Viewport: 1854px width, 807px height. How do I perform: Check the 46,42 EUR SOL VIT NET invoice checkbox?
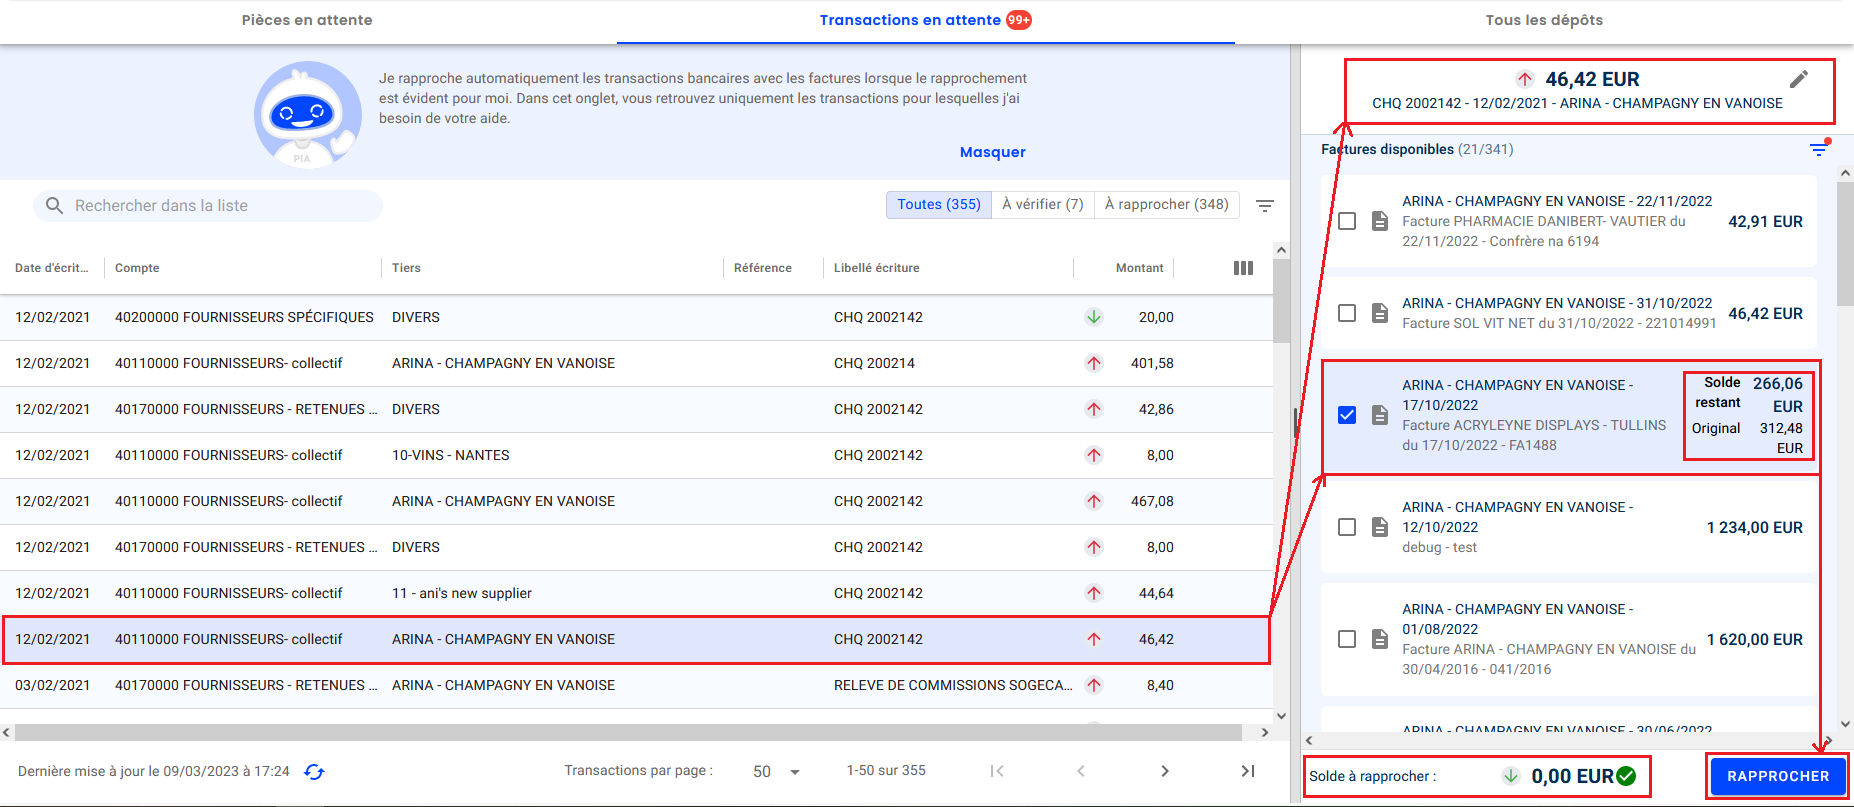(x=1347, y=313)
